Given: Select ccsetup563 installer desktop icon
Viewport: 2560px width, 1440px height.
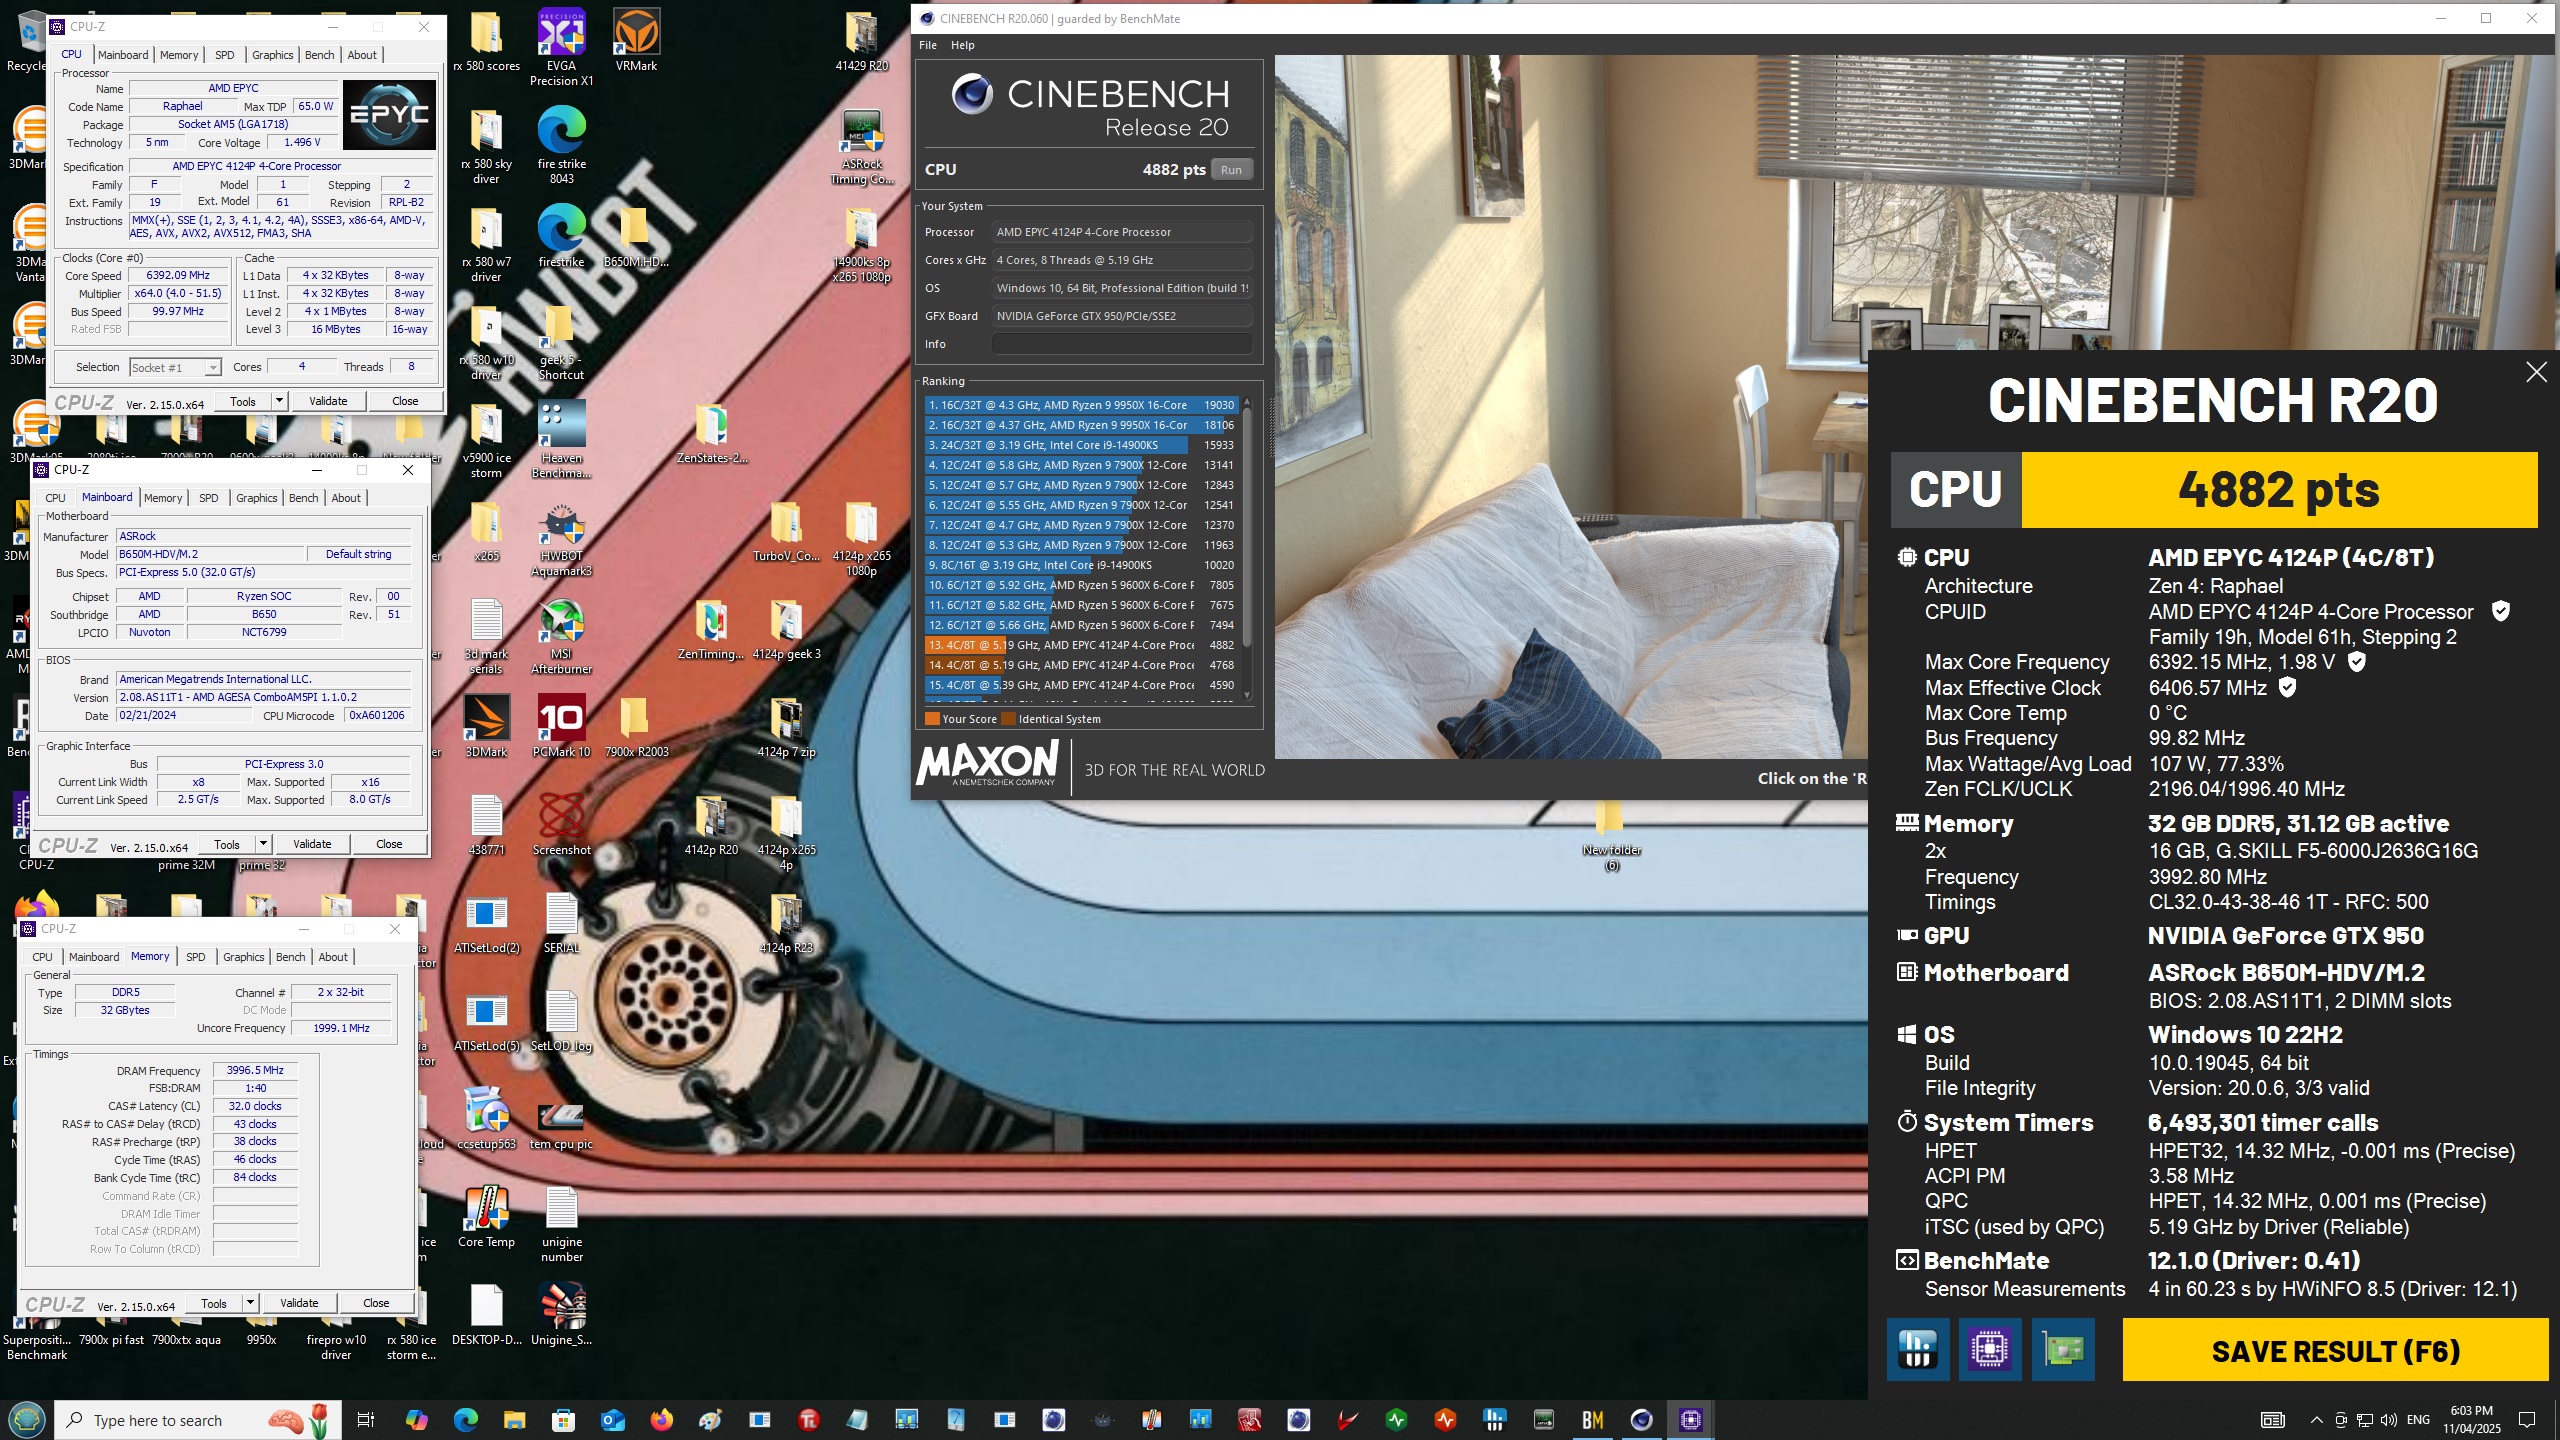Looking at the screenshot, I should pyautogui.click(x=486, y=1119).
